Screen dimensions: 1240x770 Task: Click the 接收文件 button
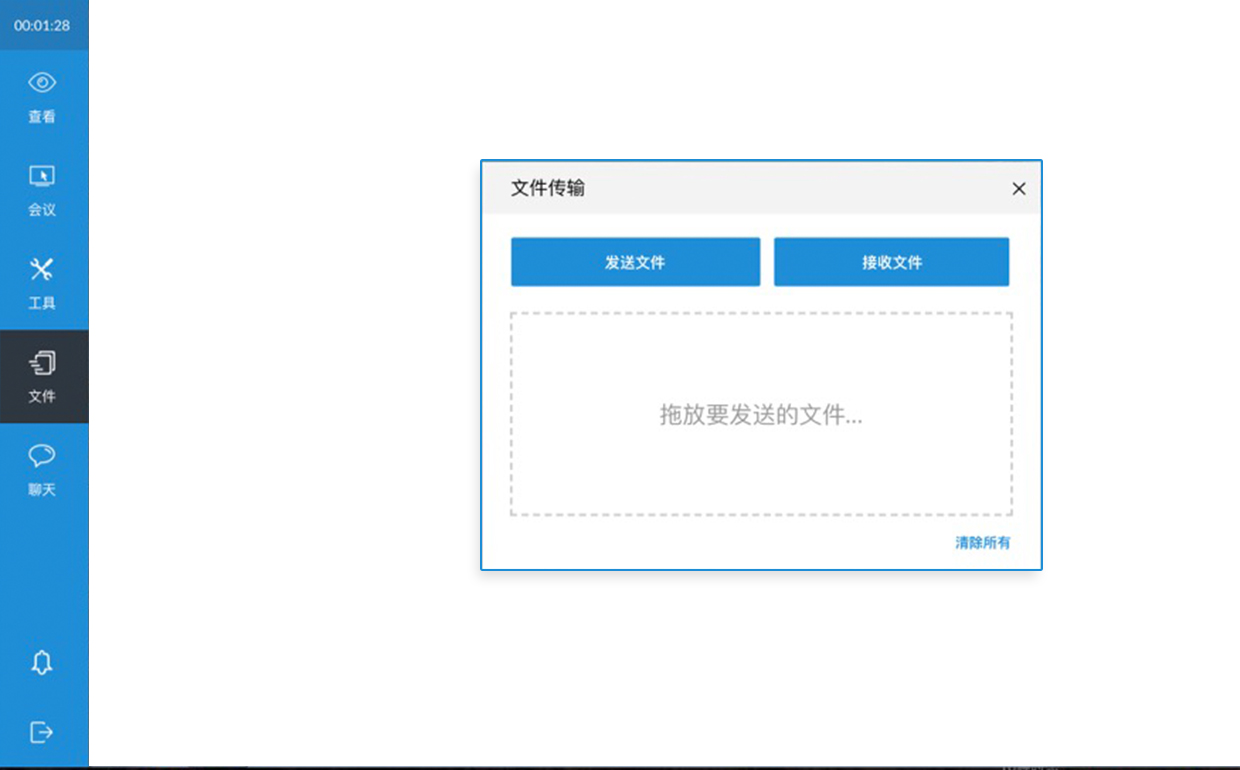point(891,262)
